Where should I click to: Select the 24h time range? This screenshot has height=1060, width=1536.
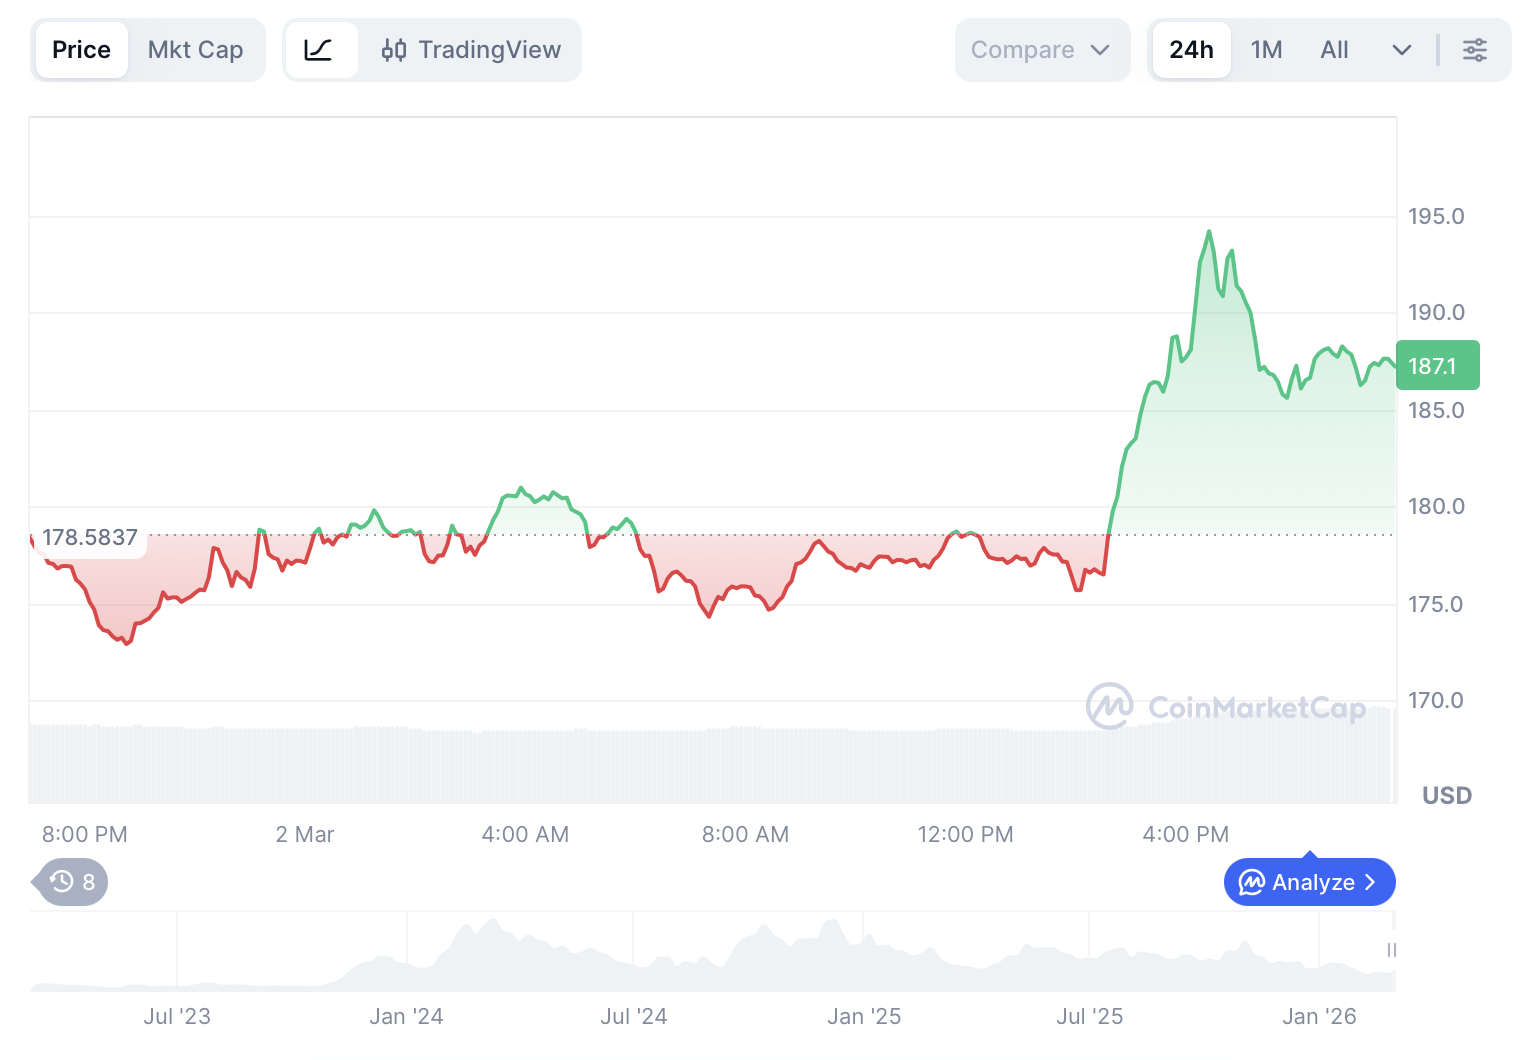(x=1190, y=50)
